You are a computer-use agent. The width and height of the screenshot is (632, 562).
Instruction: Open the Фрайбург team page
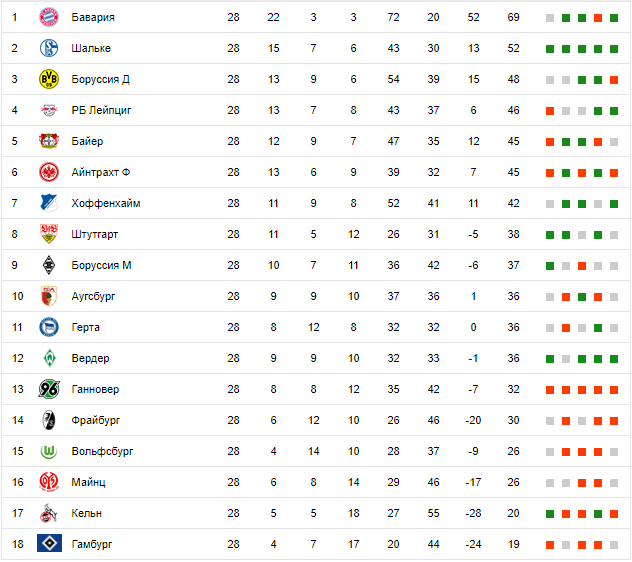(96, 420)
